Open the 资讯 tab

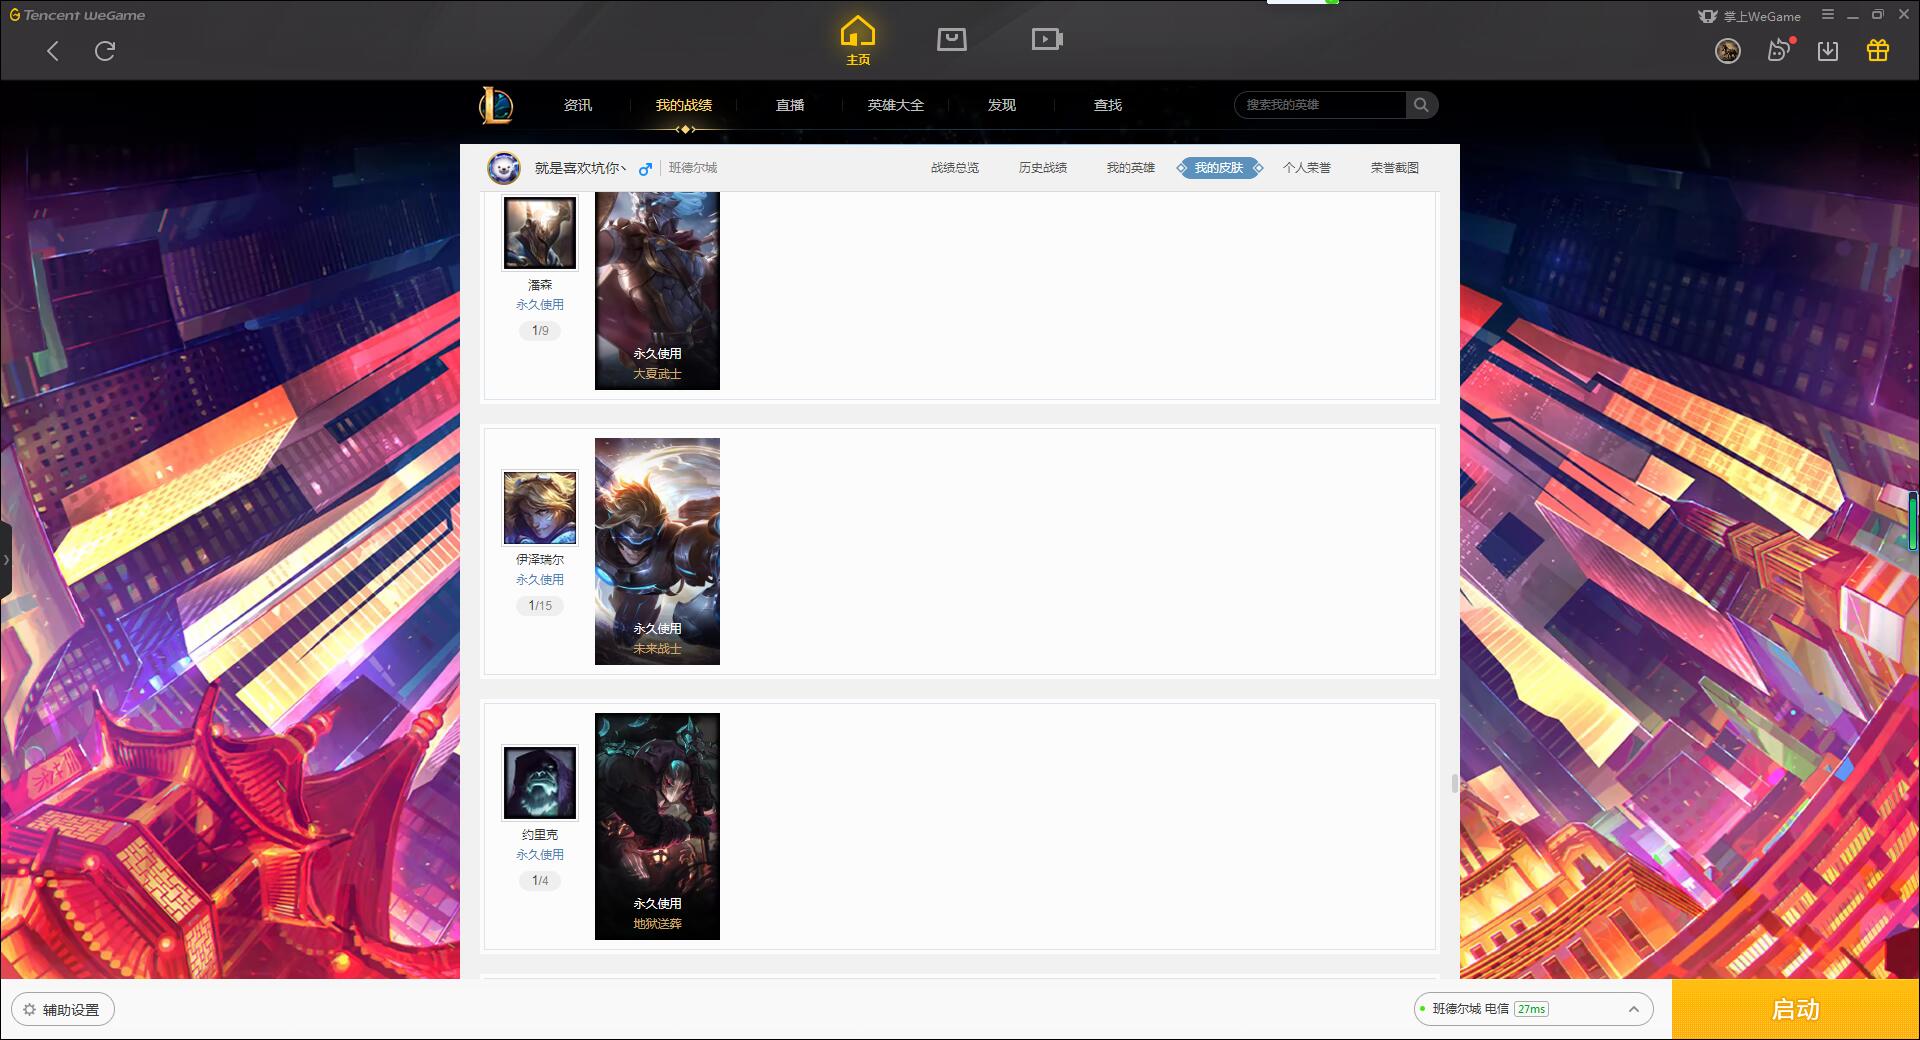[577, 105]
